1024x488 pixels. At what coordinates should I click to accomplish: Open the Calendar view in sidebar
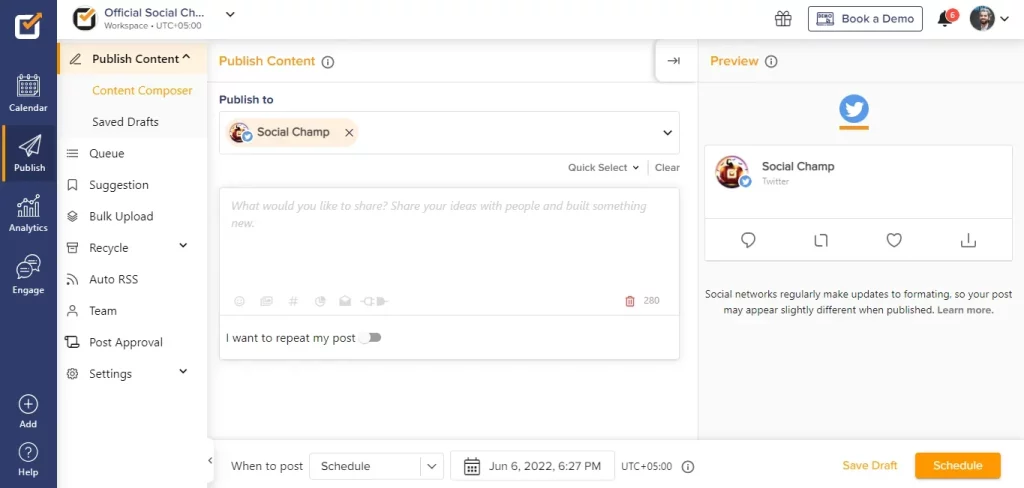[x=28, y=93]
